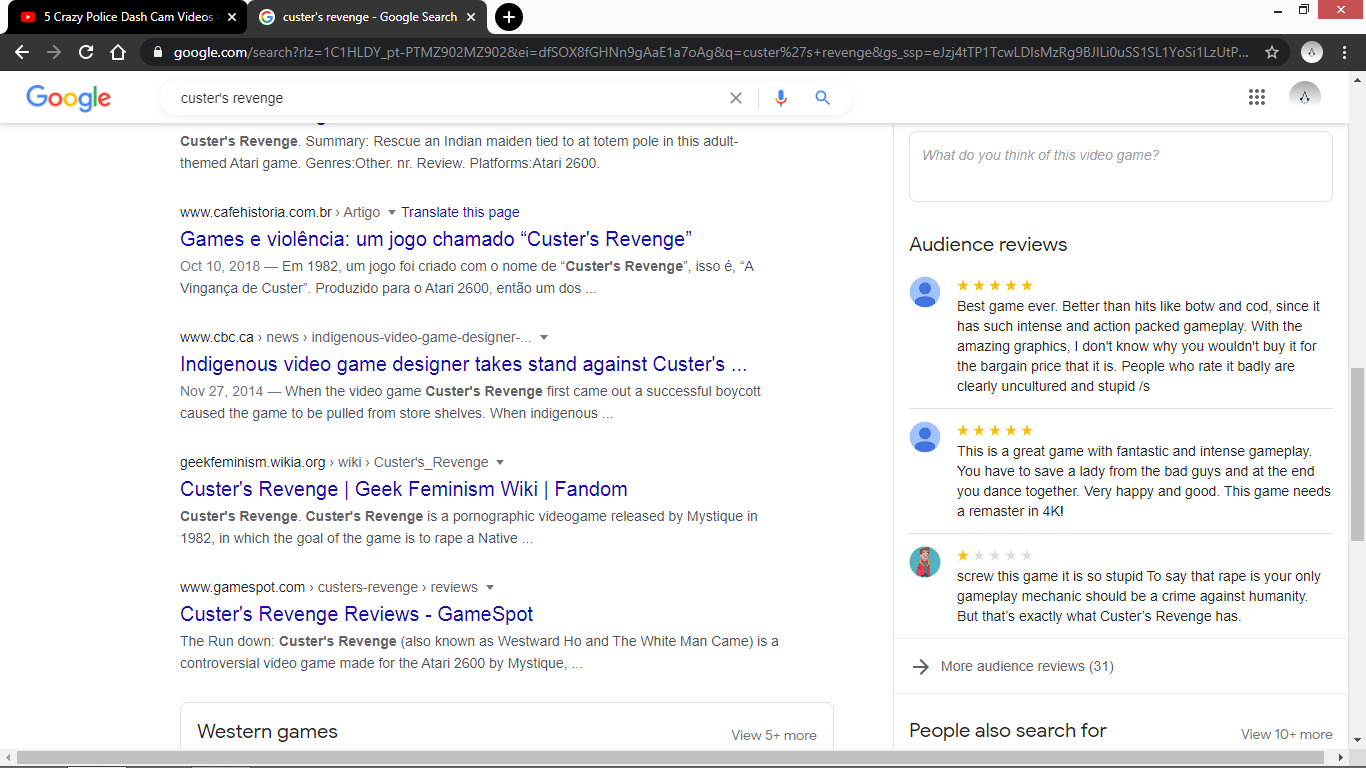Click View 10+ more in People also search for
Screen dimensions: 1366x768
point(1286,734)
